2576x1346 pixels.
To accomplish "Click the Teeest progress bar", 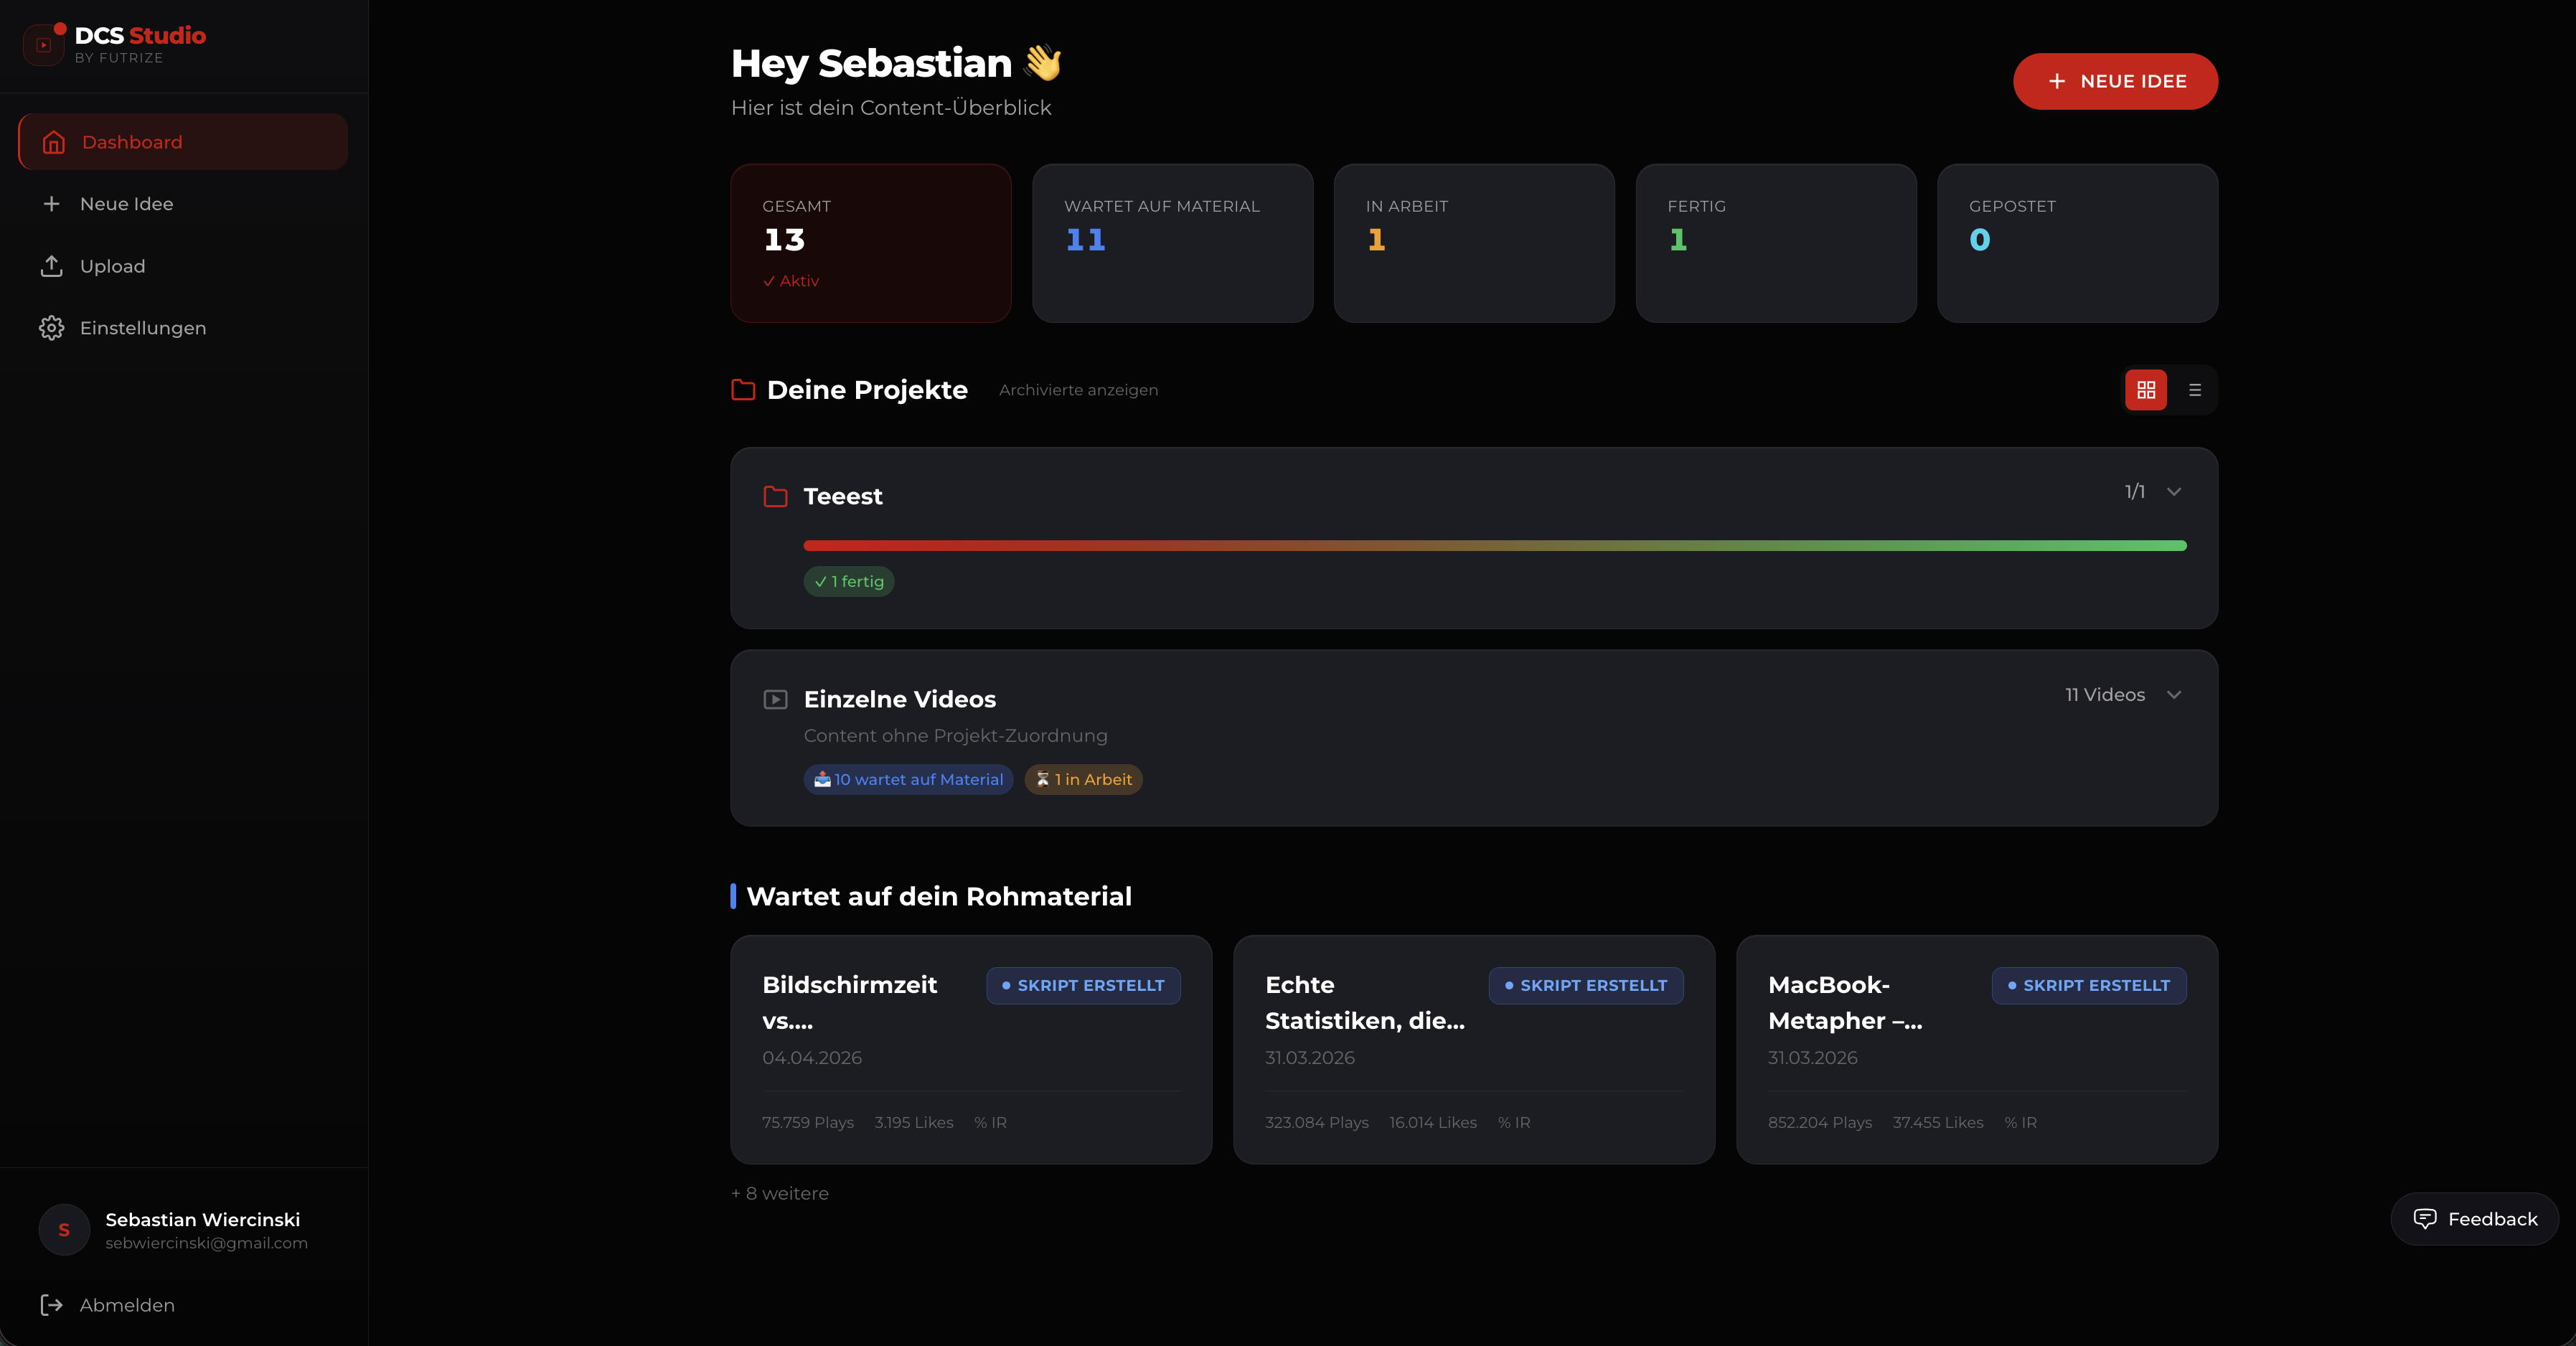I will click(1495, 546).
